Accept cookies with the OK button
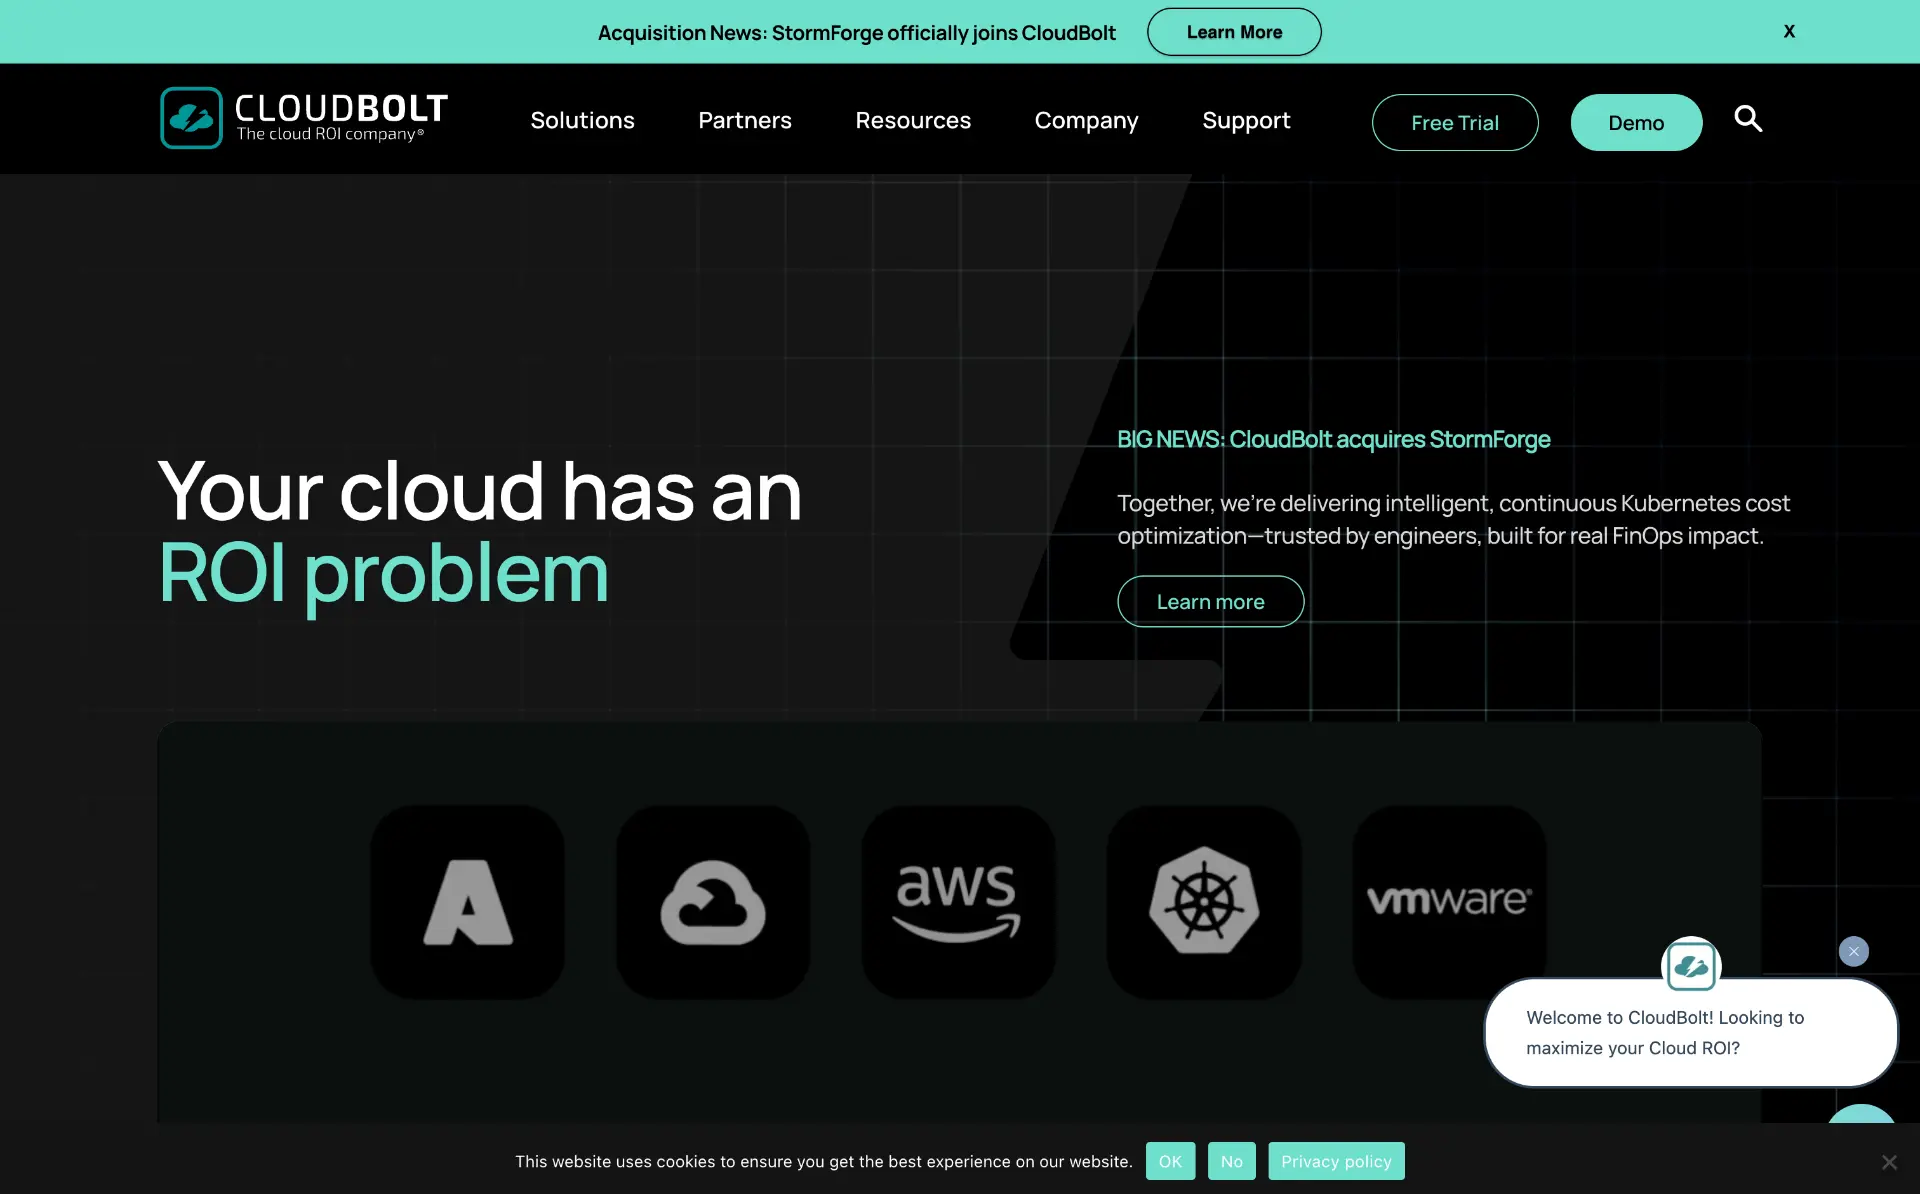Image resolution: width=1920 pixels, height=1194 pixels. 1170,1161
